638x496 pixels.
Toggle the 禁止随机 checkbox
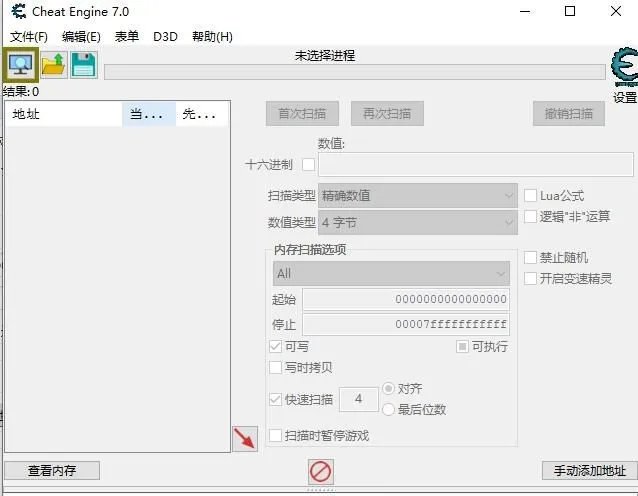point(530,257)
